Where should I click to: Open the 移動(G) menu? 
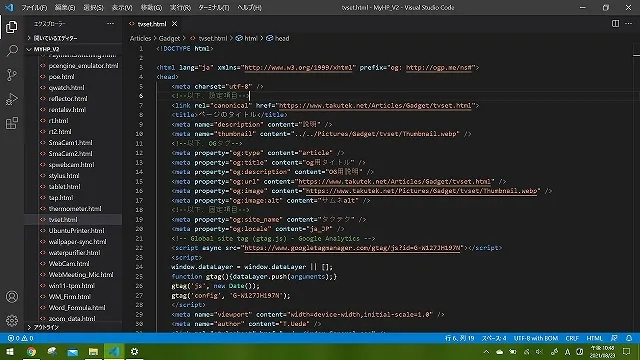151,8
